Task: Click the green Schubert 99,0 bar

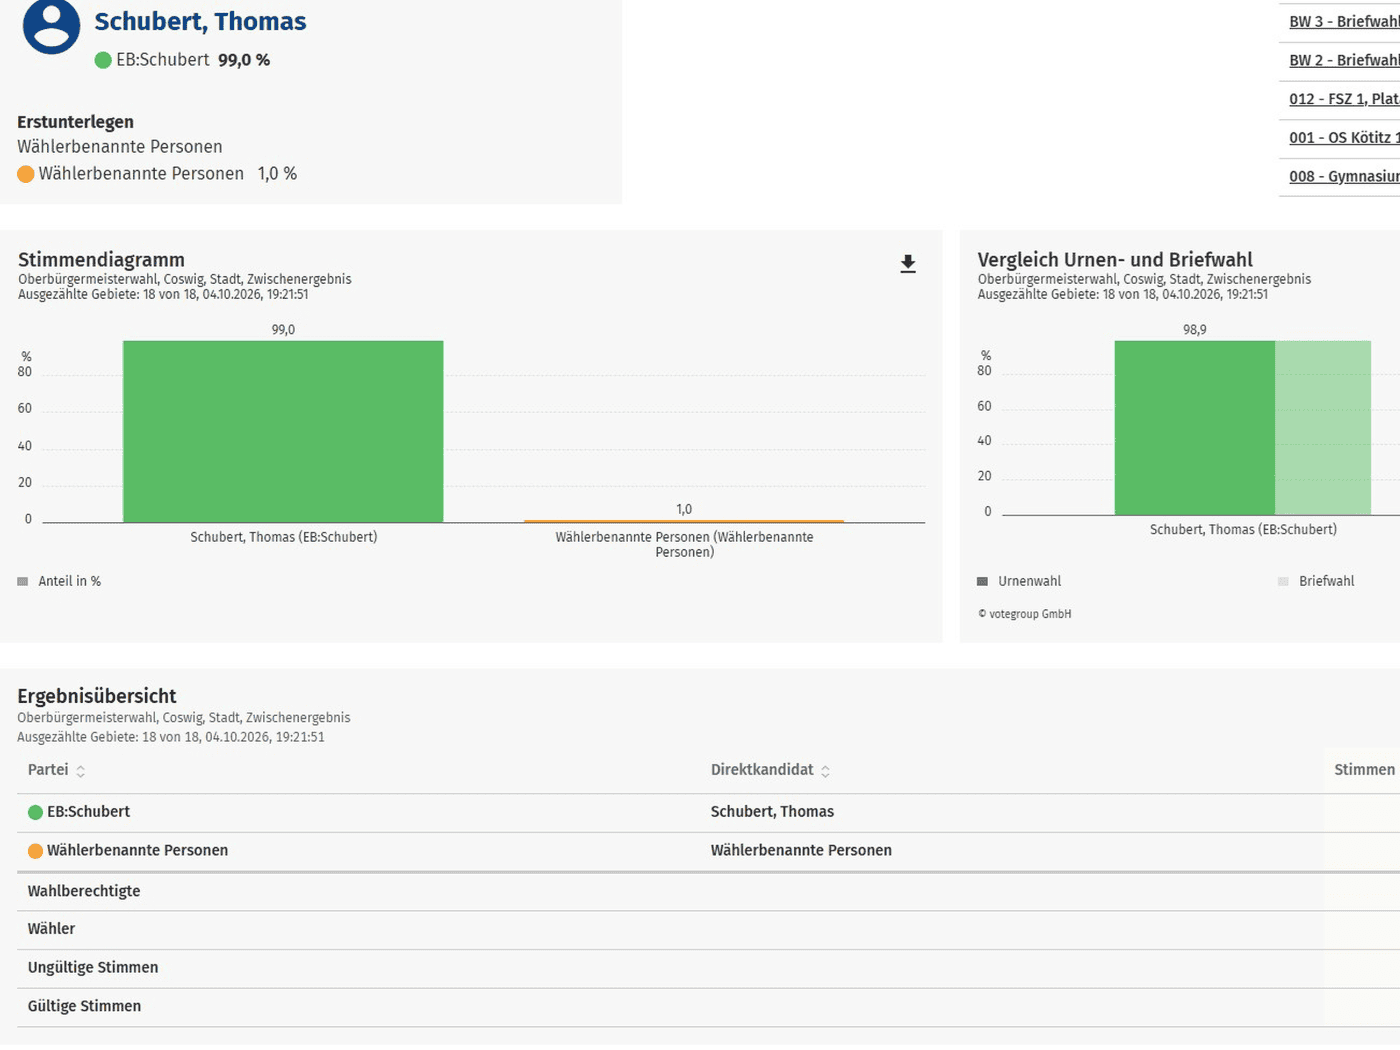Action: click(x=283, y=431)
